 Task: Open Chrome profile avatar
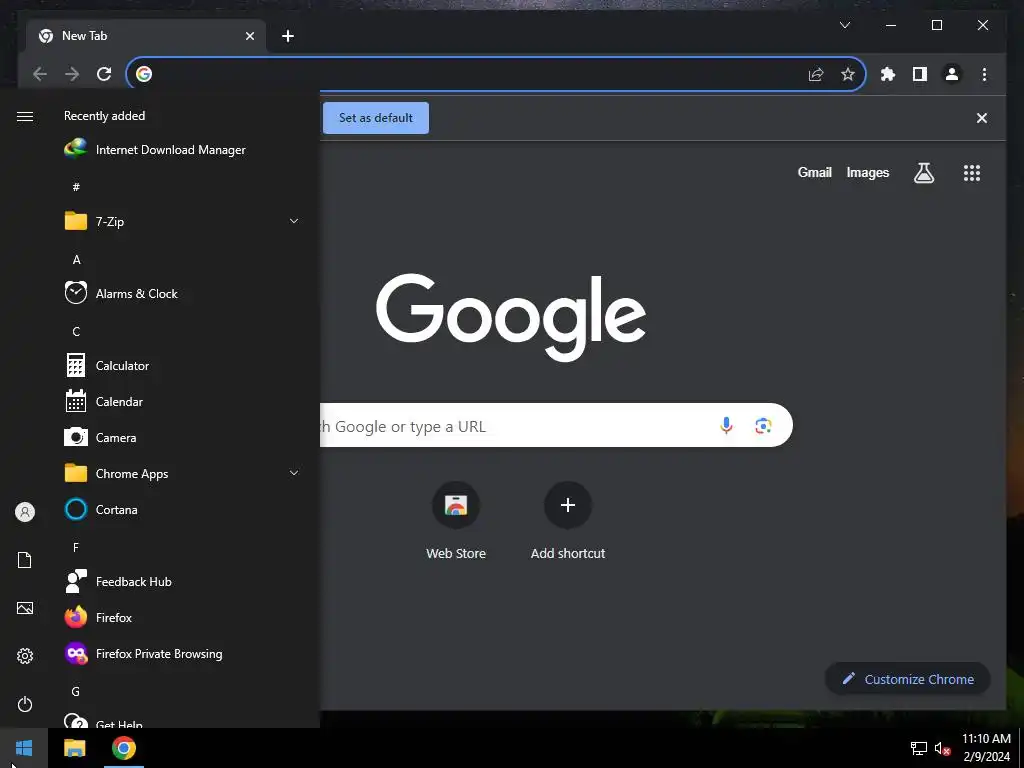tap(952, 74)
